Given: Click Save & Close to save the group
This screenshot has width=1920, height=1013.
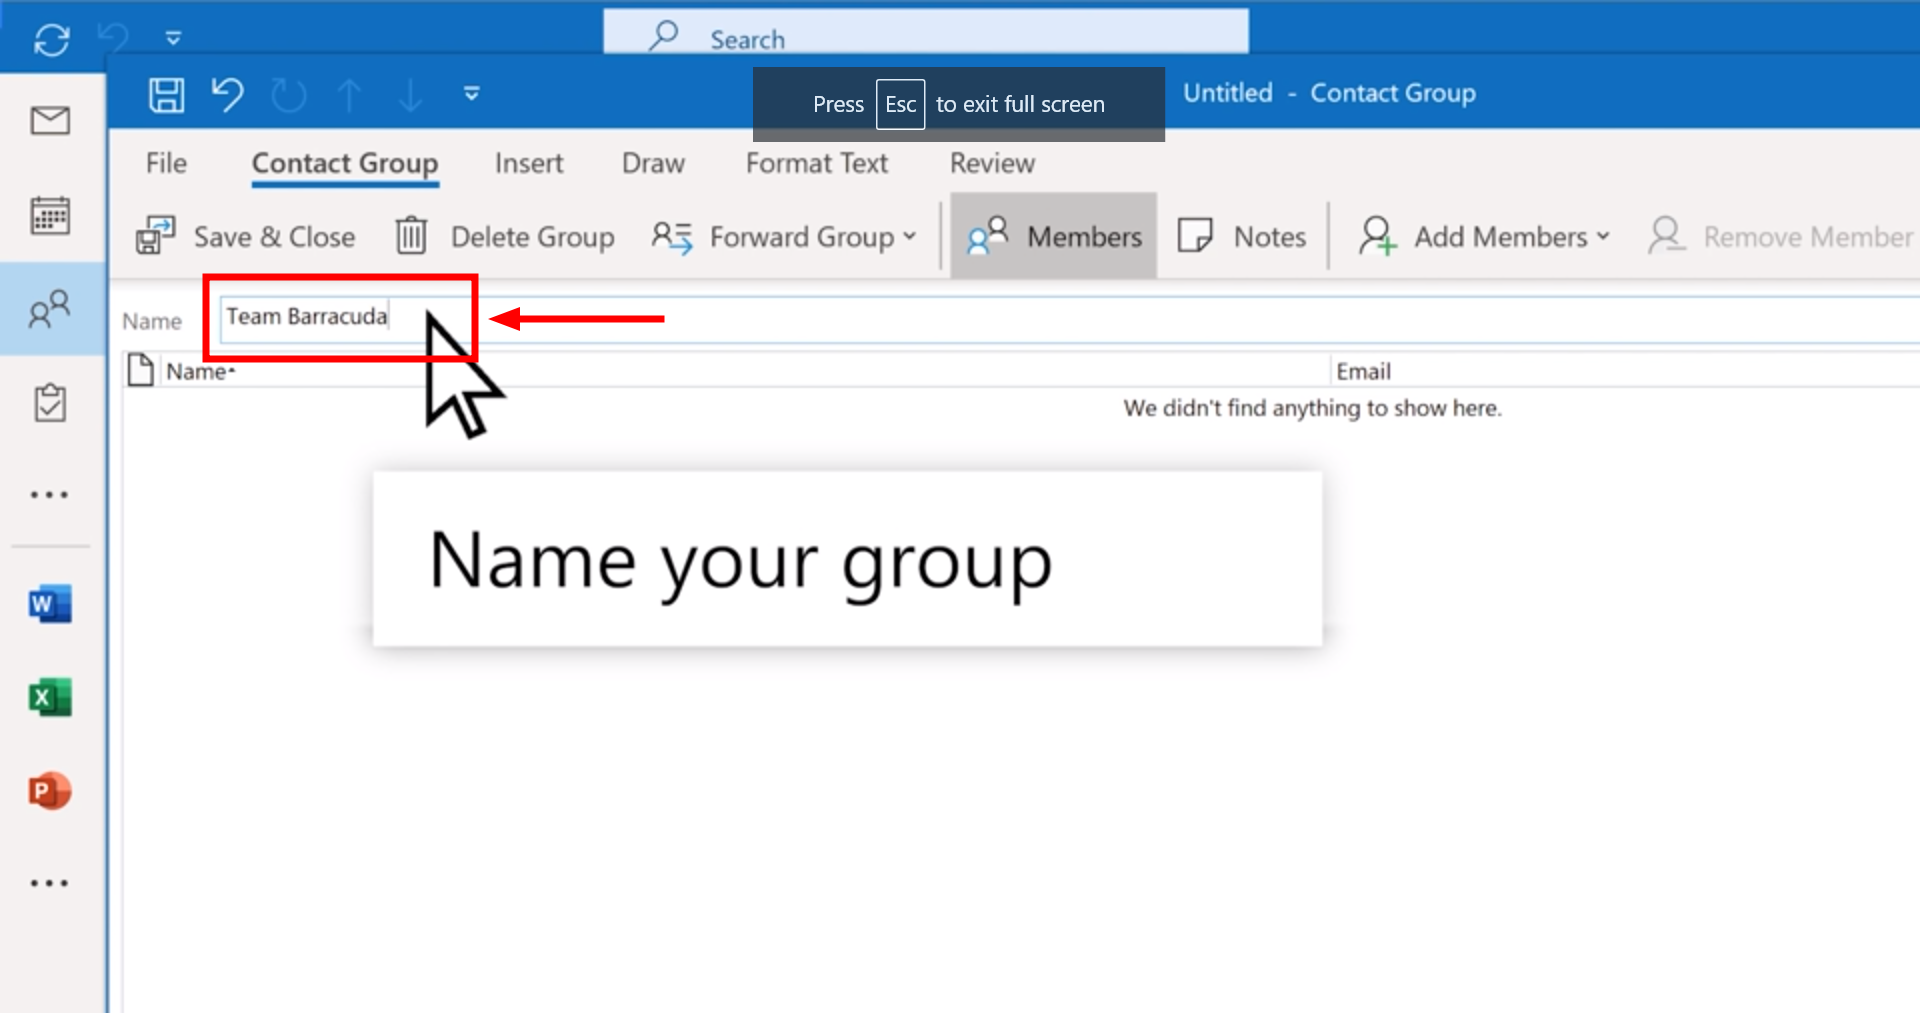Looking at the screenshot, I should 247,237.
